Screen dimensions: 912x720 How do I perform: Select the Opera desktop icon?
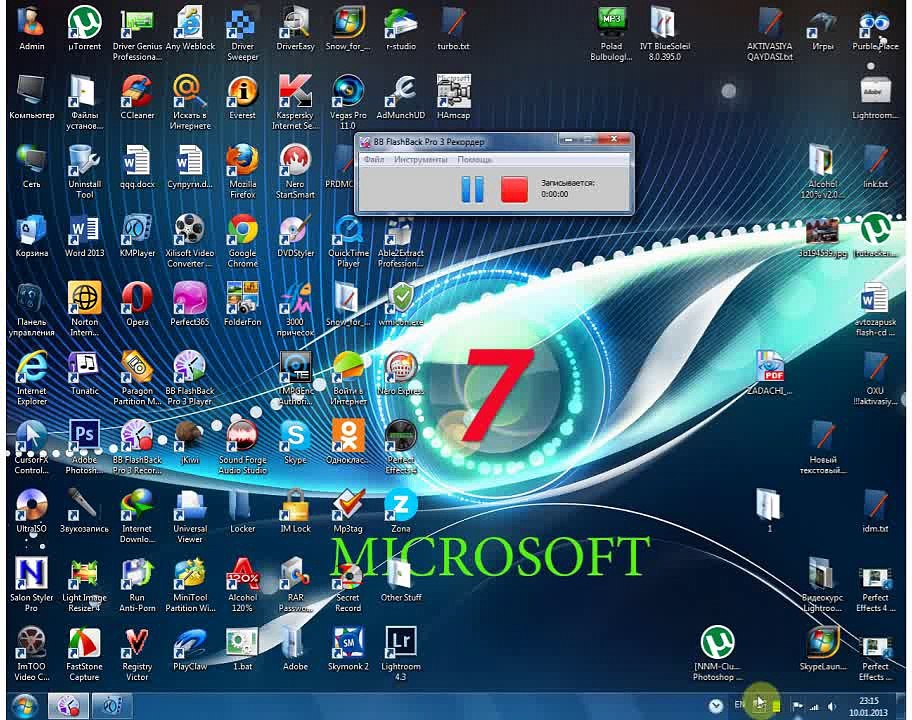(137, 304)
